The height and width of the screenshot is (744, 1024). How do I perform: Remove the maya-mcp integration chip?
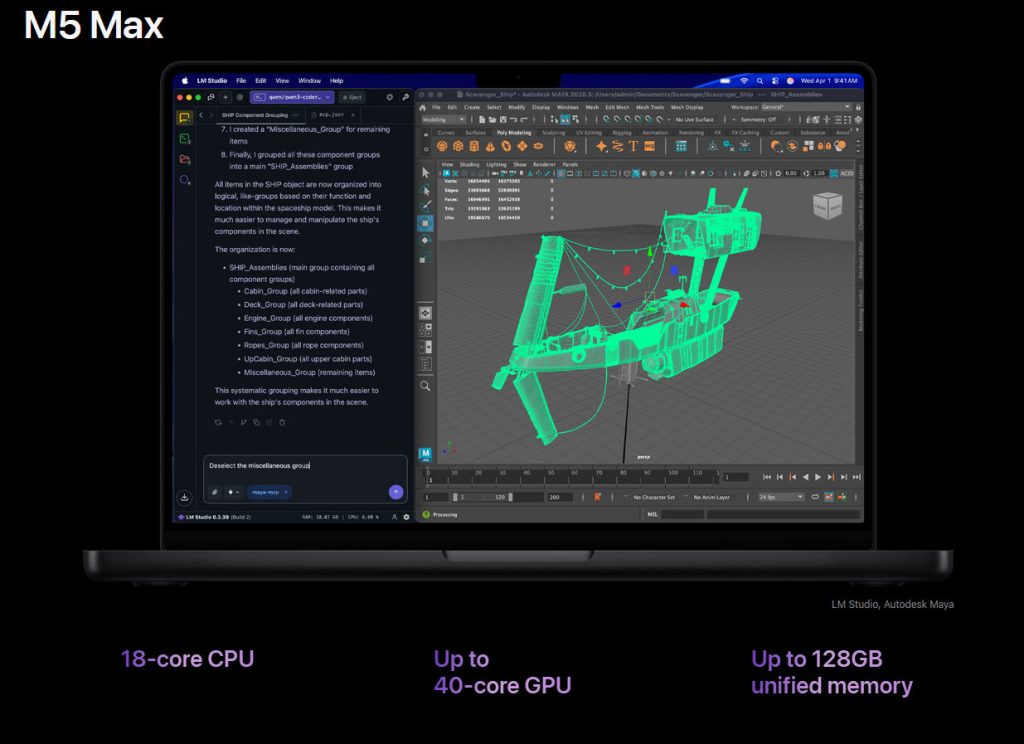tap(286, 492)
